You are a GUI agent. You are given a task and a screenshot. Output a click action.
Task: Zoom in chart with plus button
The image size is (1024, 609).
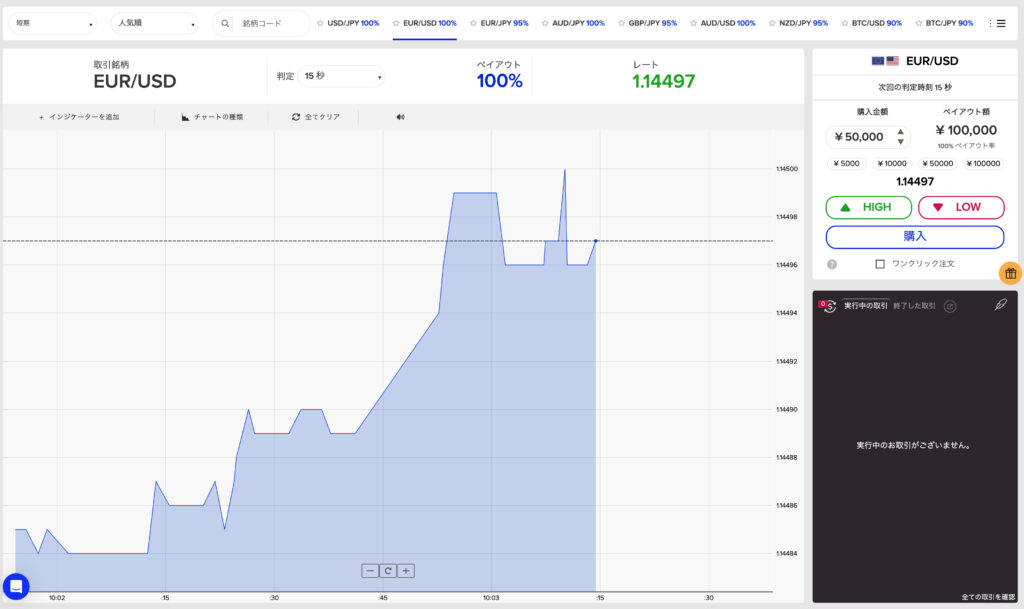coord(406,571)
